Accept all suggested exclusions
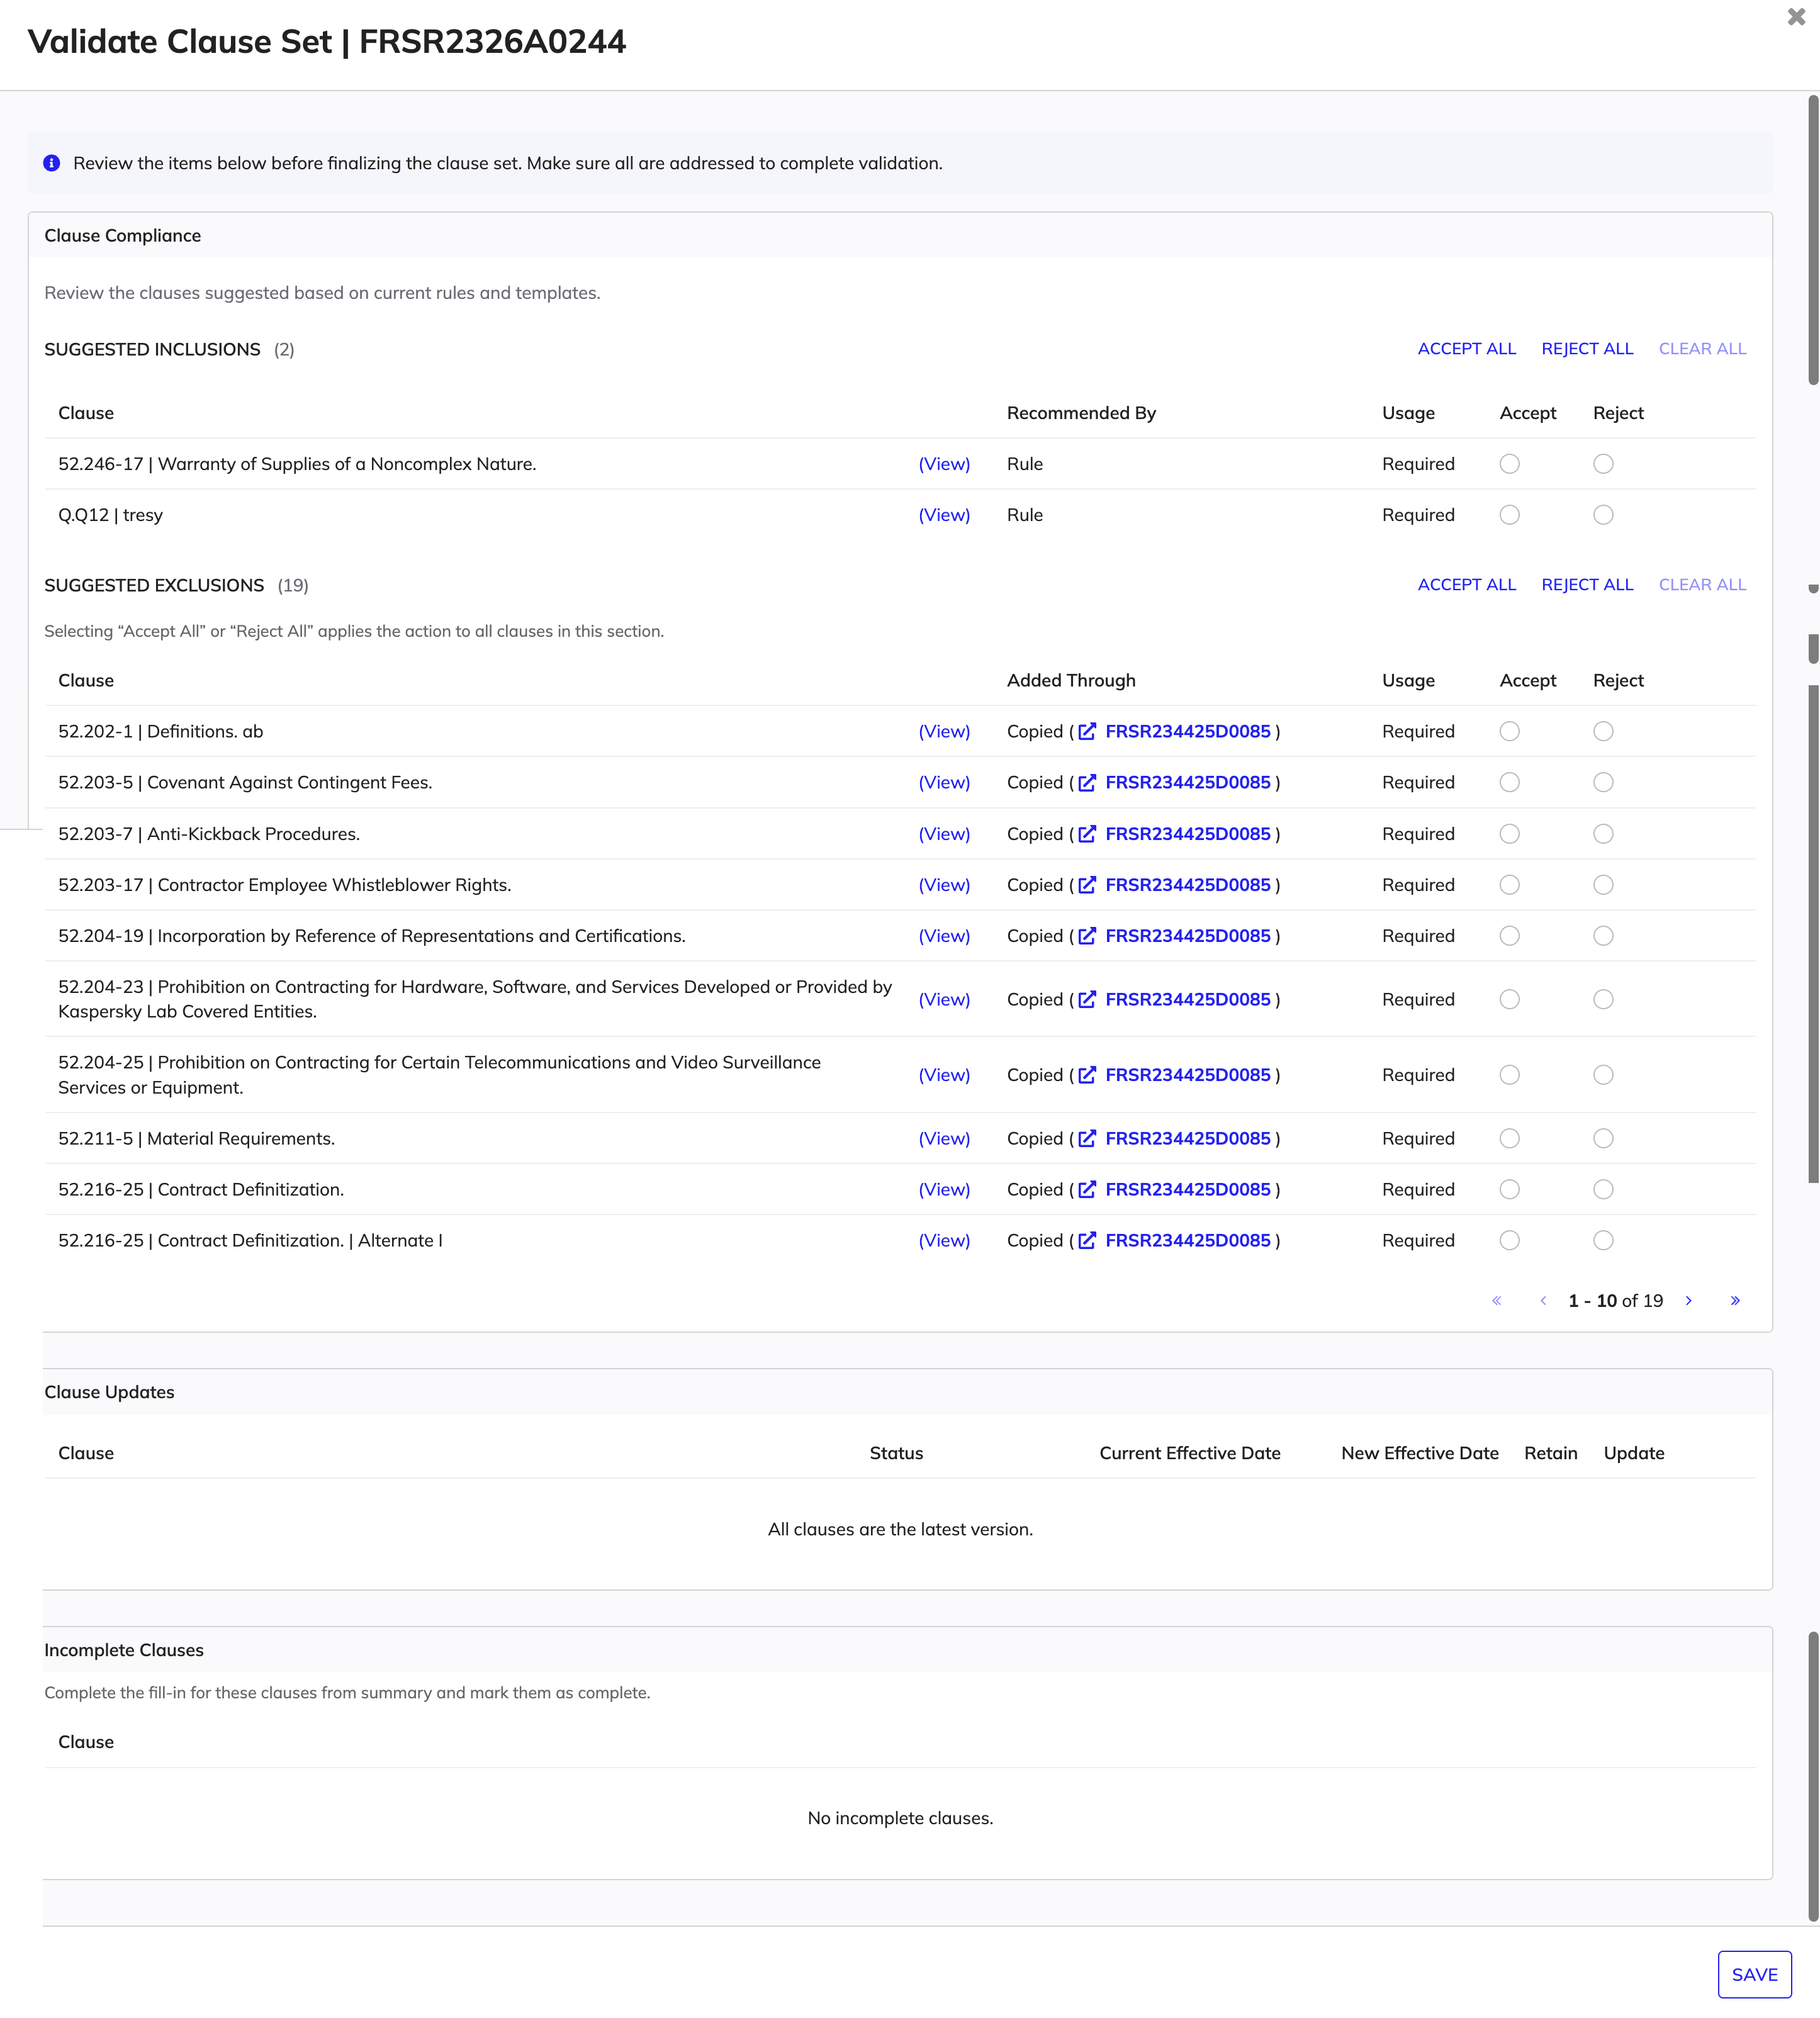Screen dimensions: 1820x2018 1467,584
